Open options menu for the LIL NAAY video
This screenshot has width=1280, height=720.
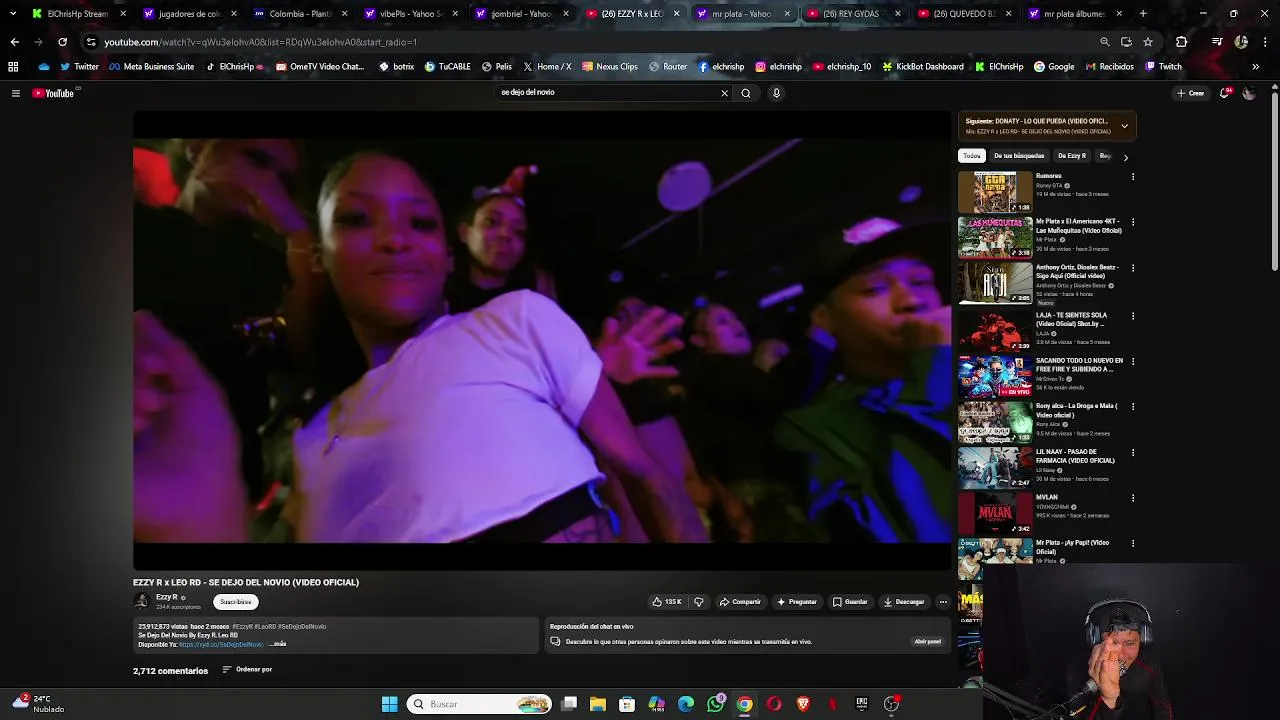[x=1132, y=452]
